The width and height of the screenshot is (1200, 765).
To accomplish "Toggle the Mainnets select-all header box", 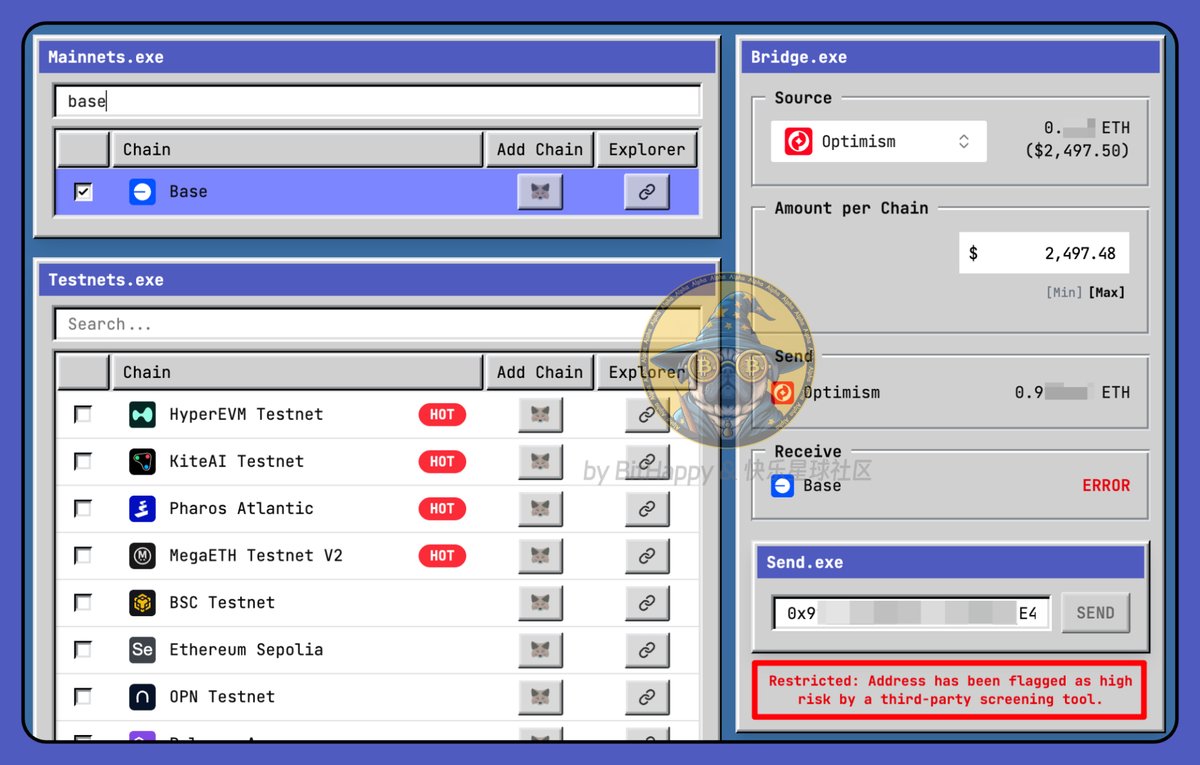I will 83,149.
